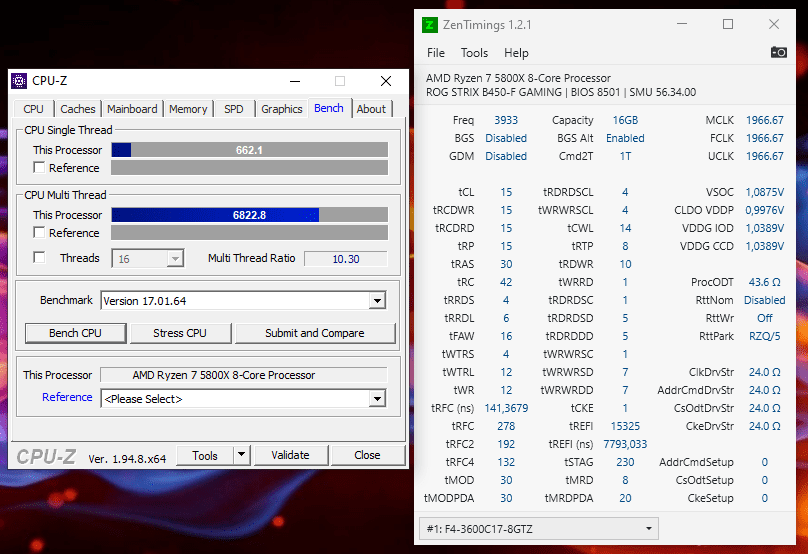Image resolution: width=808 pixels, height=554 pixels.
Task: Click the tRFC value 278
Action: pyautogui.click(x=506, y=426)
